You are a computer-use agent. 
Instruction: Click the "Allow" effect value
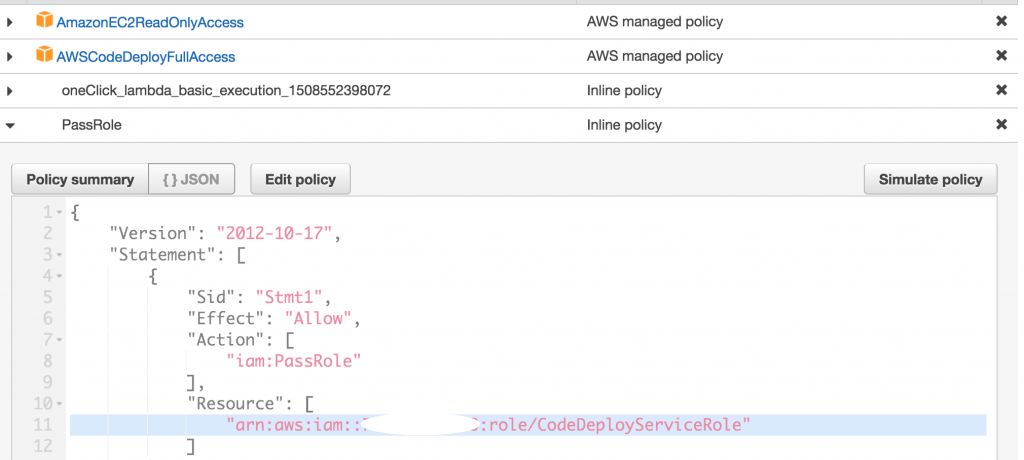[318, 318]
